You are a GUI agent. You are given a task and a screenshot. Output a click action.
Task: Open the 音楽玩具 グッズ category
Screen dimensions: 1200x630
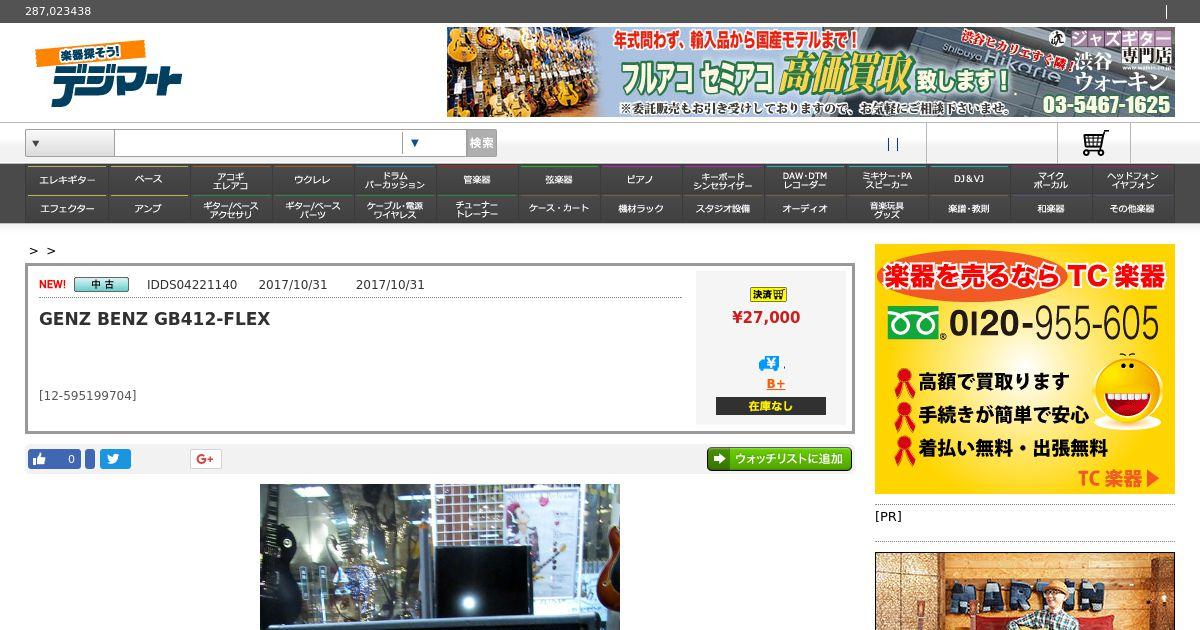(x=886, y=209)
